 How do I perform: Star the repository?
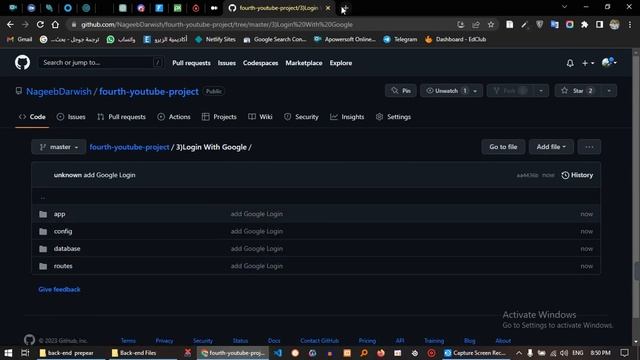coord(578,91)
